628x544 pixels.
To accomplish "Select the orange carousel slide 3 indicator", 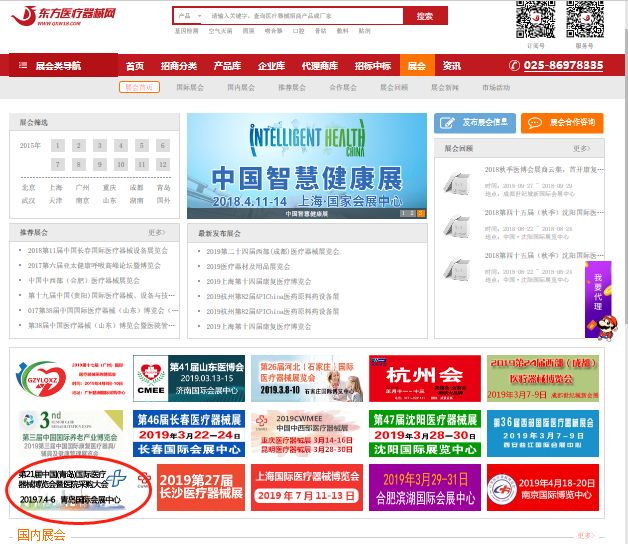I will tap(421, 214).
